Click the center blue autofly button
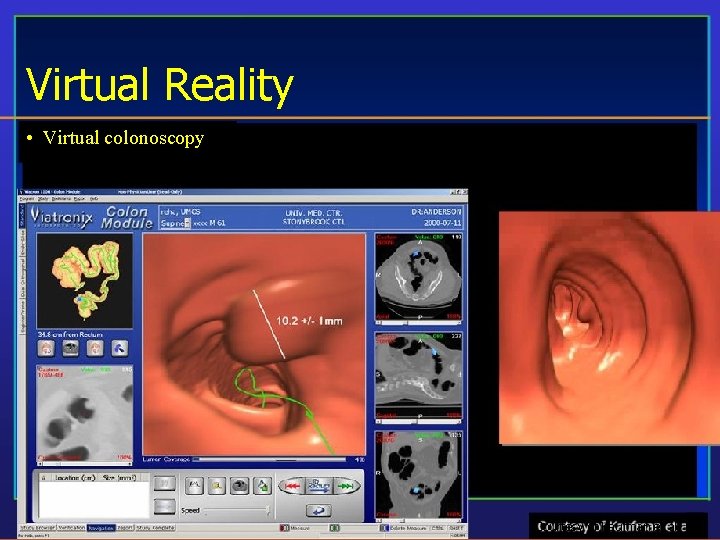The image size is (720, 540). tap(319, 486)
